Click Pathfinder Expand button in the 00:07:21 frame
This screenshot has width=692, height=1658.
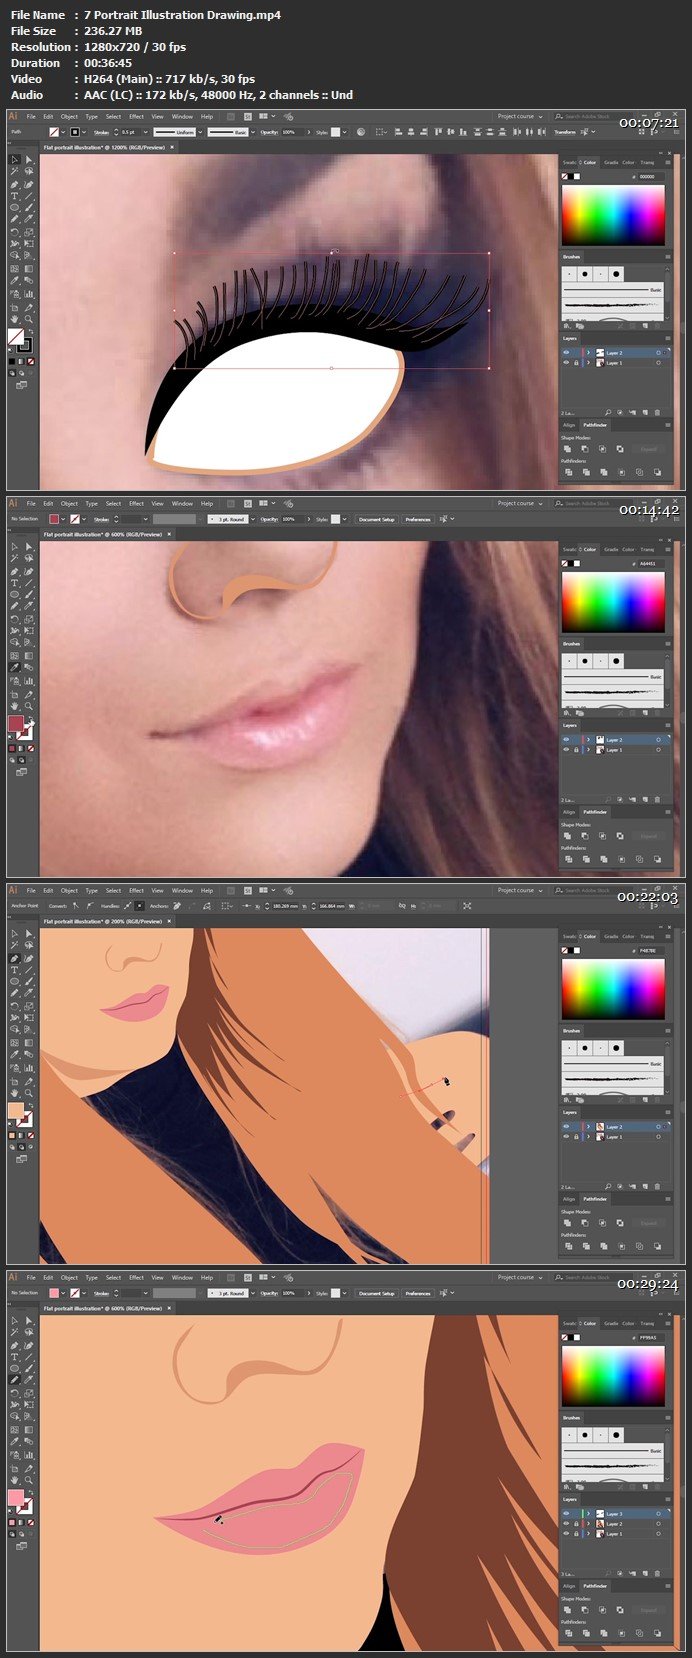(649, 449)
